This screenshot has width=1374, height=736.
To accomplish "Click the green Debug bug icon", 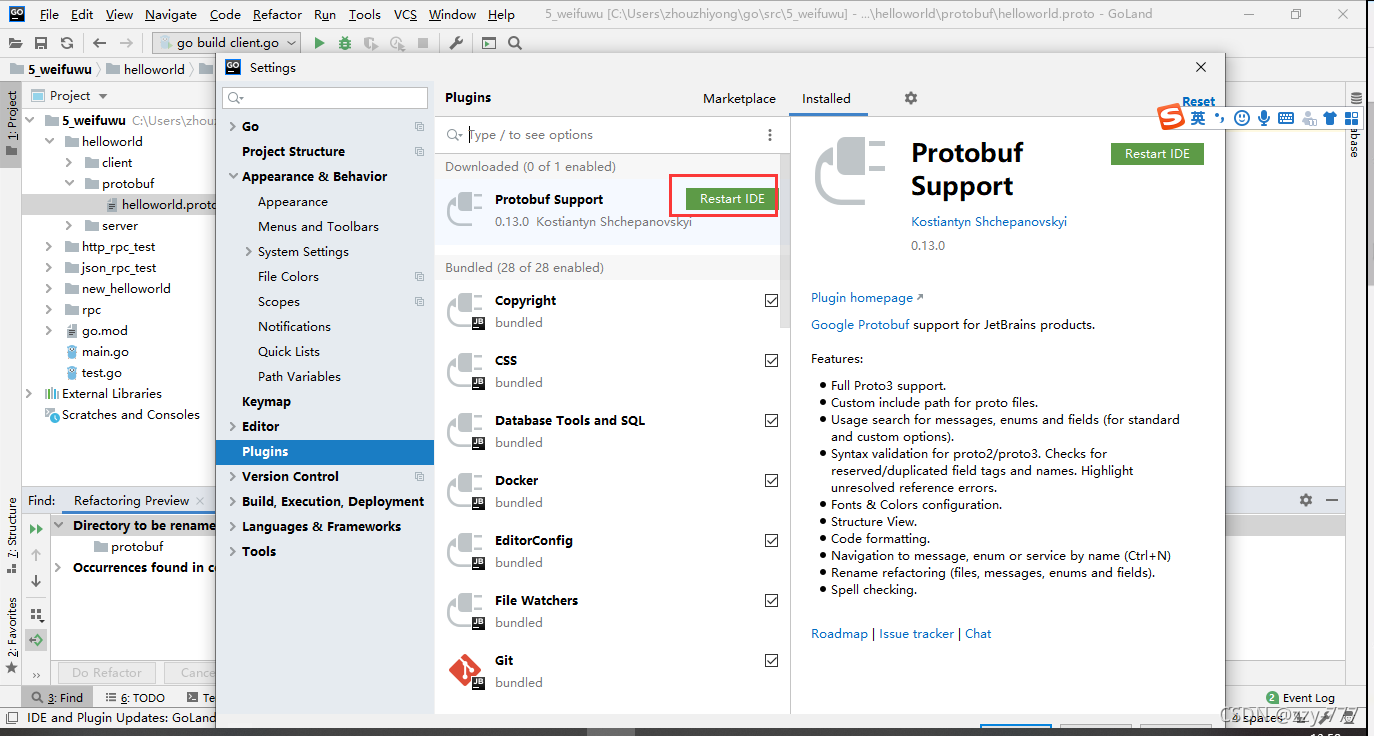I will 345,43.
